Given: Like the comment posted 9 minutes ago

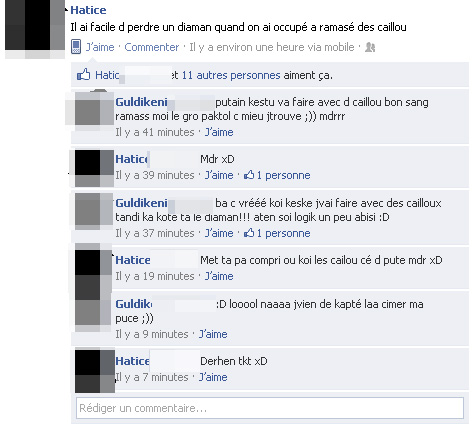Looking at the screenshot, I should (213, 334).
